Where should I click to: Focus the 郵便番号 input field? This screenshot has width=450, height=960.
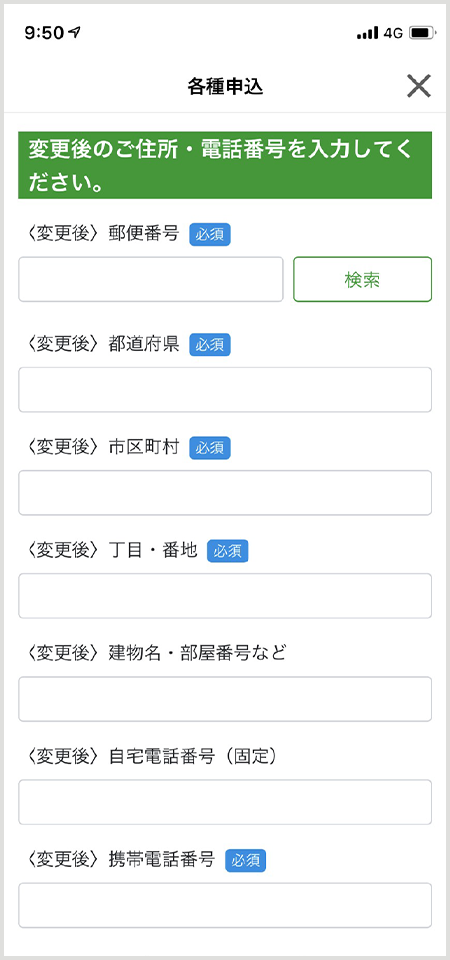click(151, 279)
